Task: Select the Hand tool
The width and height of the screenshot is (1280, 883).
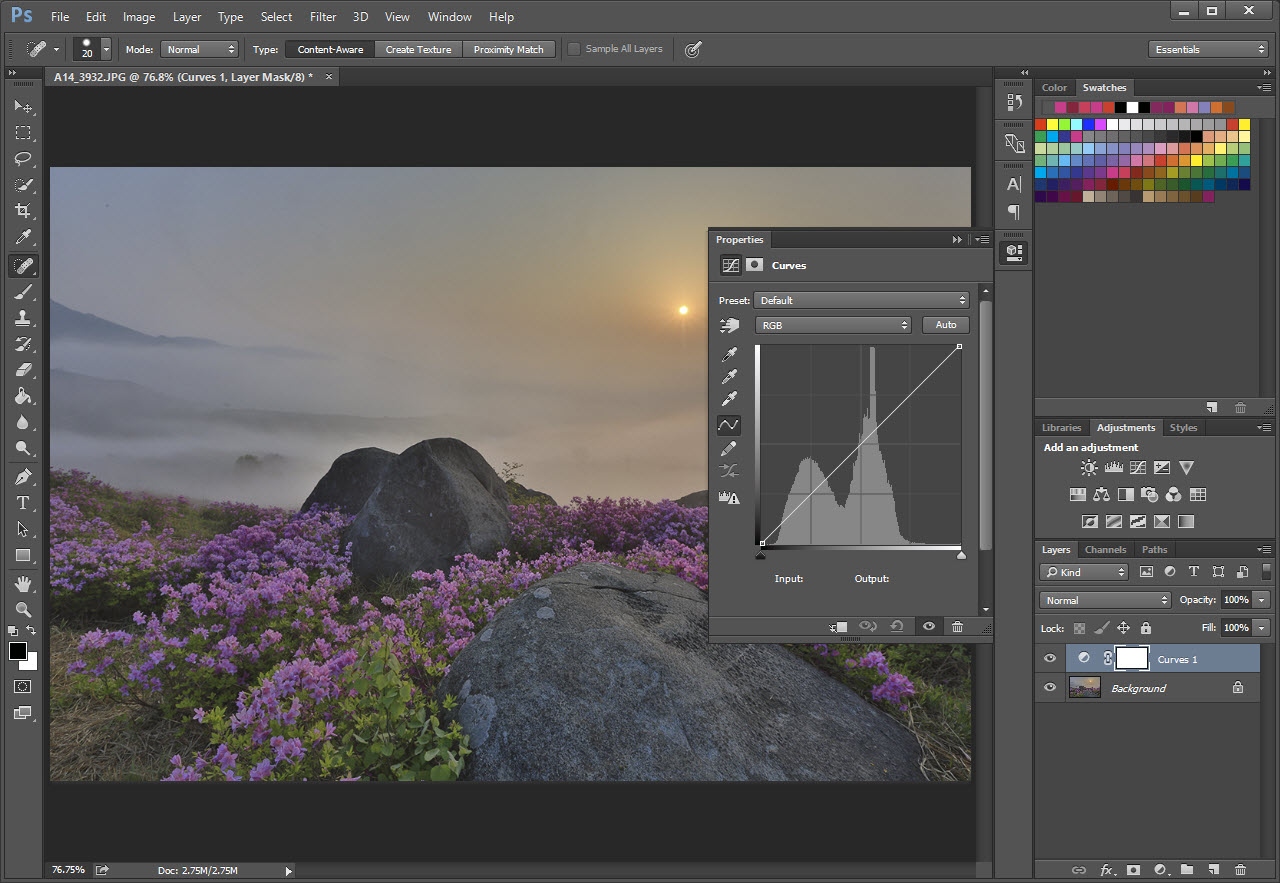Action: tap(23, 583)
